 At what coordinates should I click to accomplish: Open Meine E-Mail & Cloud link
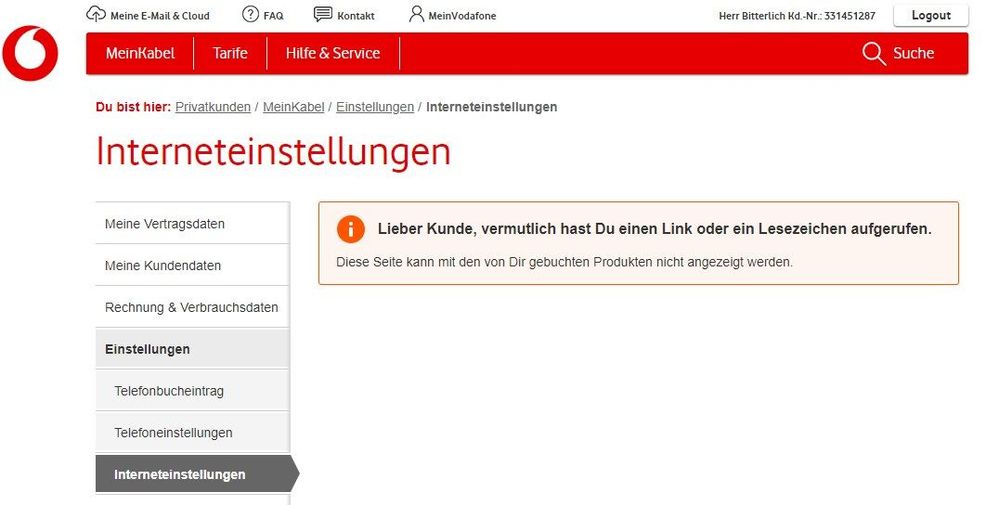point(160,16)
